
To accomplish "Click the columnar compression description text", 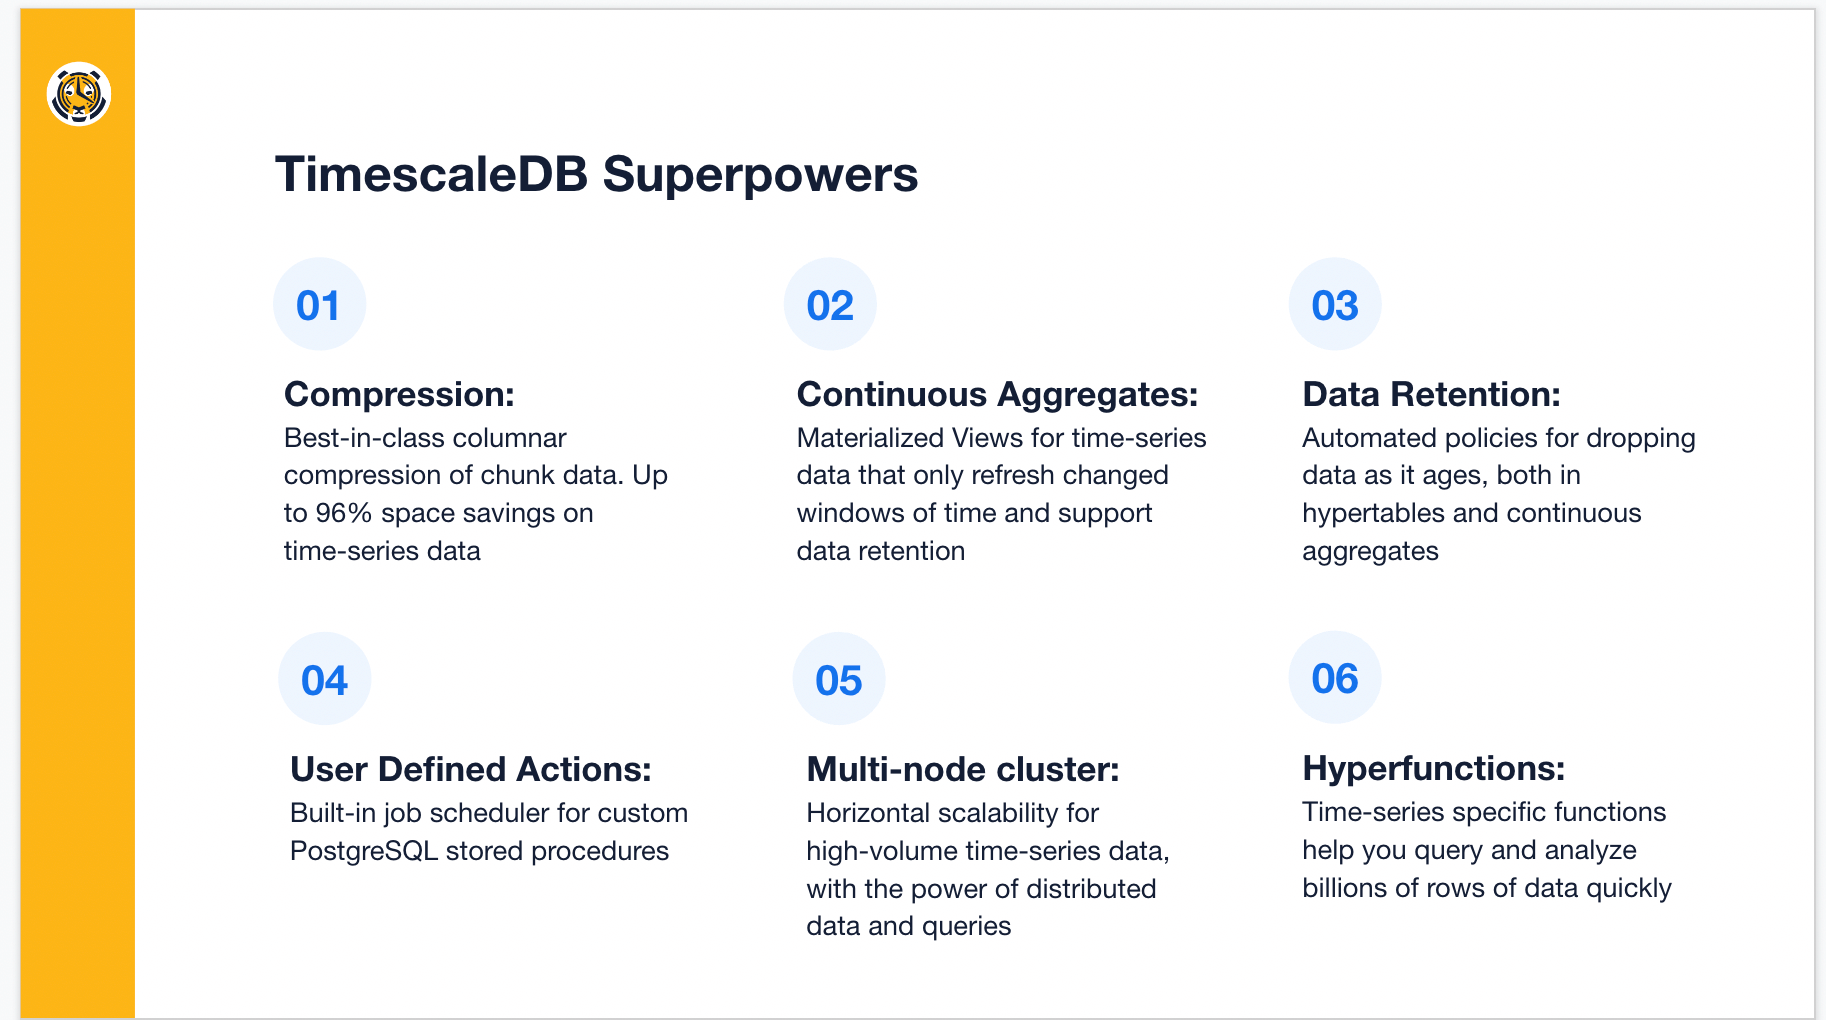I will (476, 494).
